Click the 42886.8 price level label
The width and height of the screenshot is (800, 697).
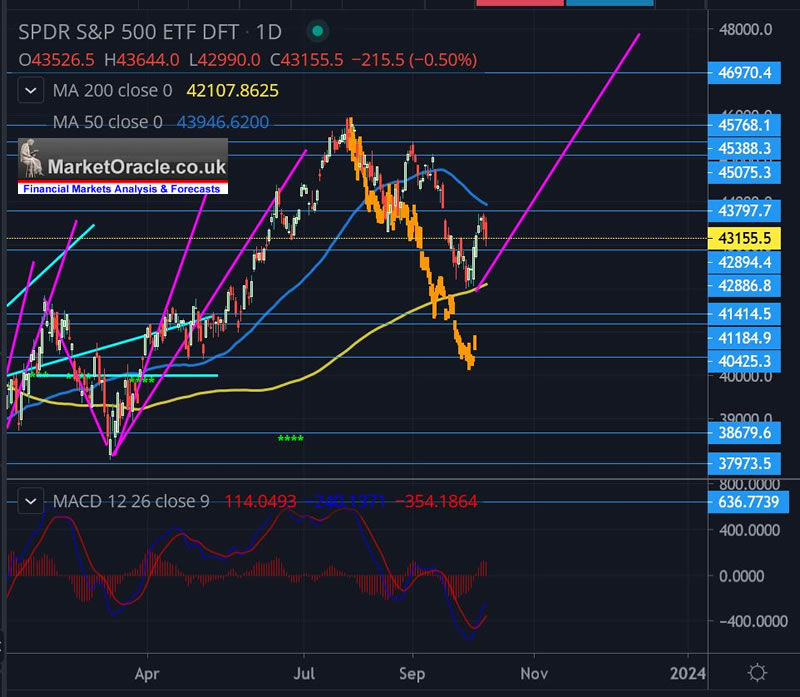pos(744,286)
